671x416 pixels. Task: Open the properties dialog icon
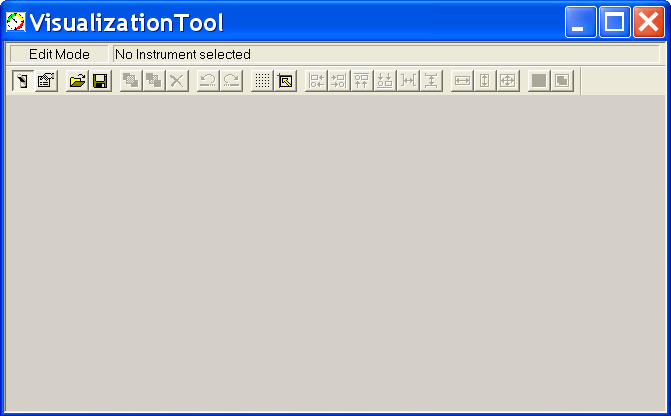click(46, 80)
